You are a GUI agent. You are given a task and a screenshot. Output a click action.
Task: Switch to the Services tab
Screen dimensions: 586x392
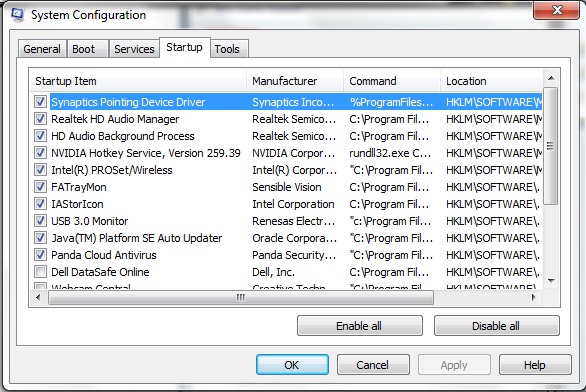[134, 49]
